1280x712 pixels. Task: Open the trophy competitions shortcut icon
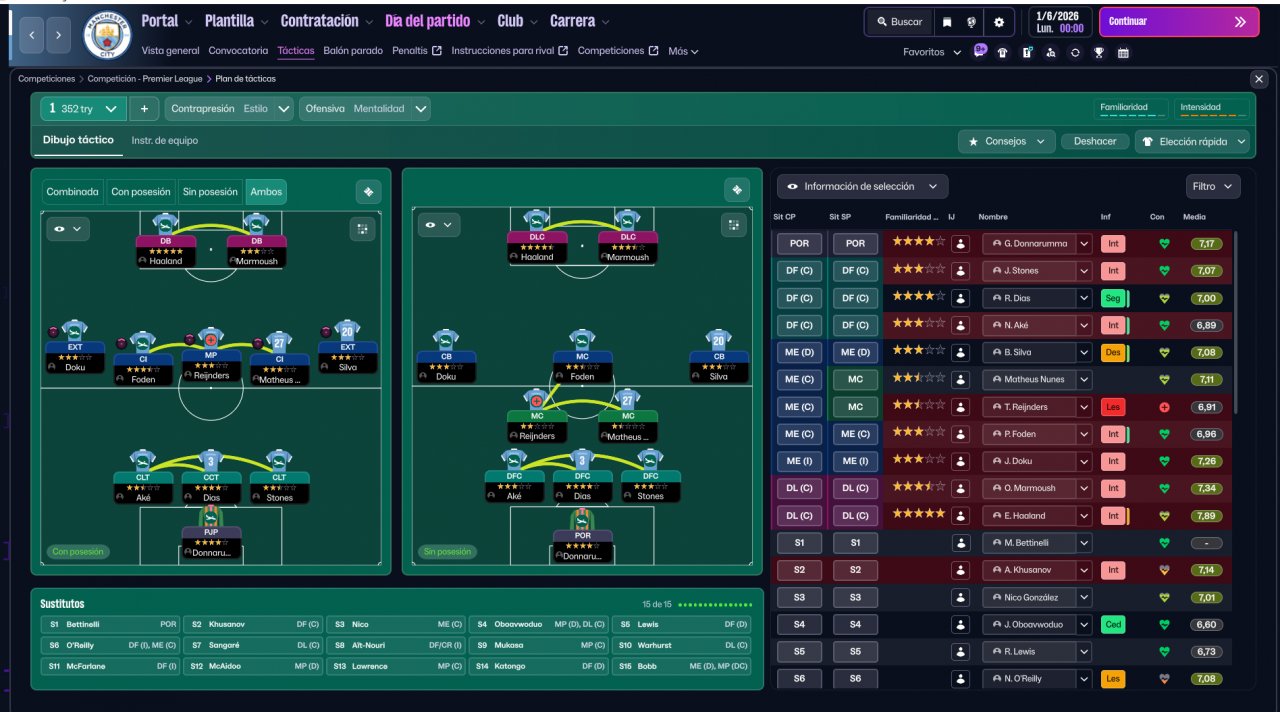1099,53
